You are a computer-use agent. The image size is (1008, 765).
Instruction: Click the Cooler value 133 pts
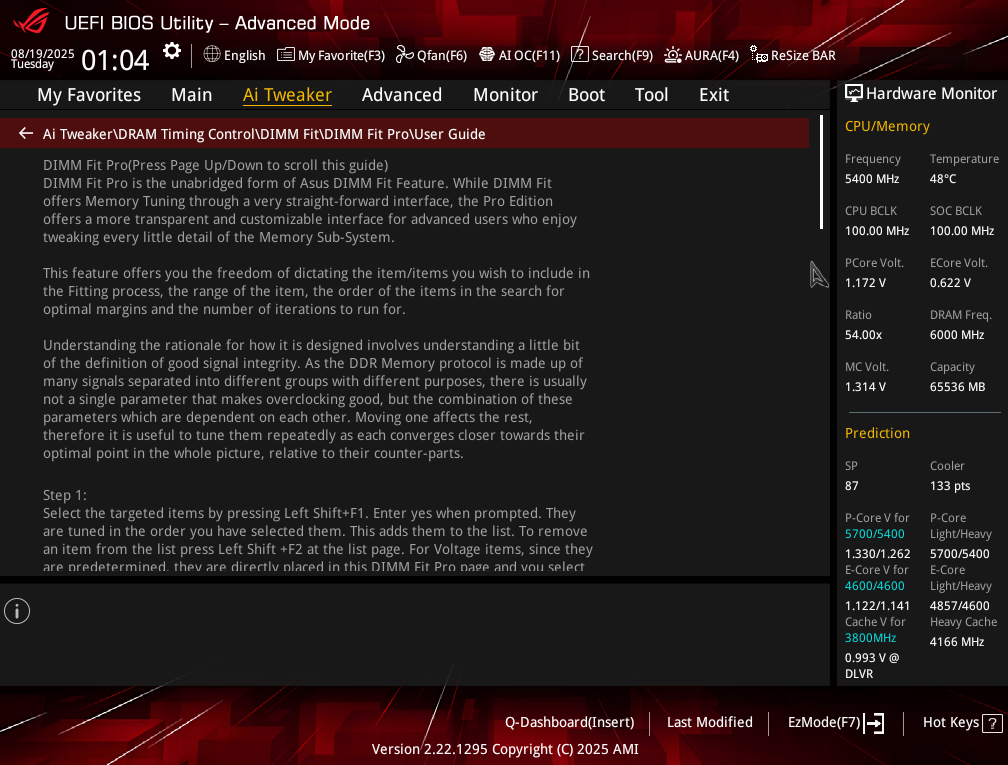[950, 486]
